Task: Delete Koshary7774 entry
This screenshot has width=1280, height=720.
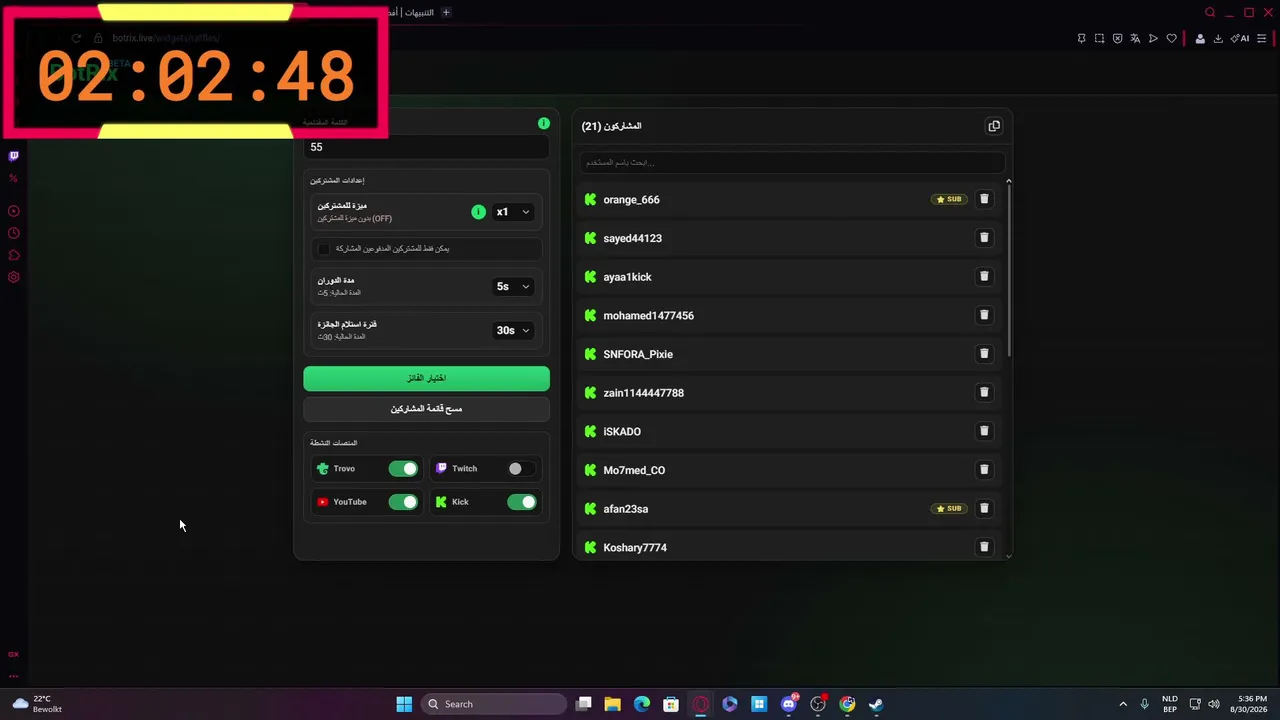Action: (x=984, y=547)
